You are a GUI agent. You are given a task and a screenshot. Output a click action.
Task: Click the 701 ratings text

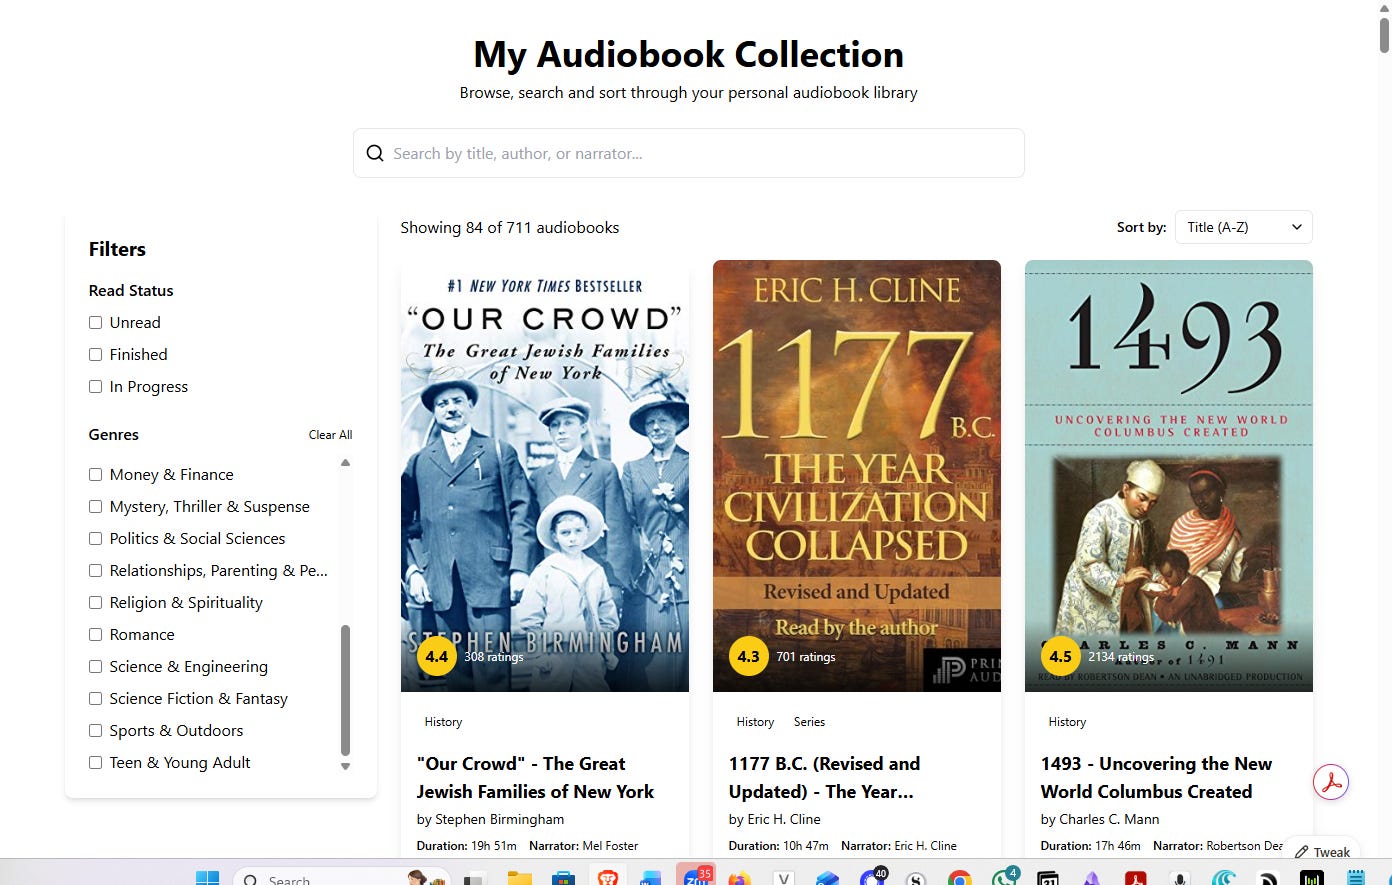806,657
